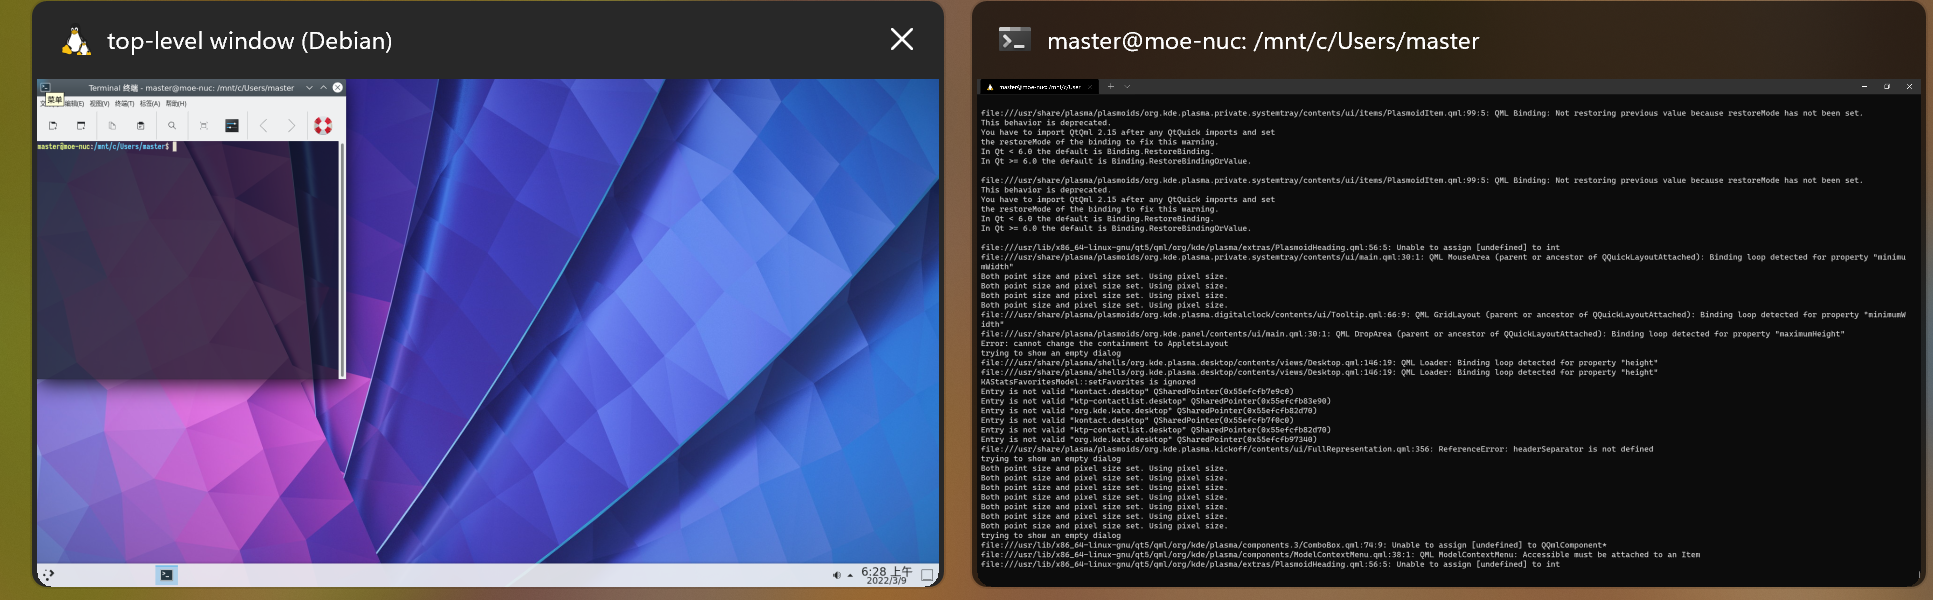
Task: Click 'Error: cannot change the containment to AppletsLayout' line
Action: tap(1104, 343)
